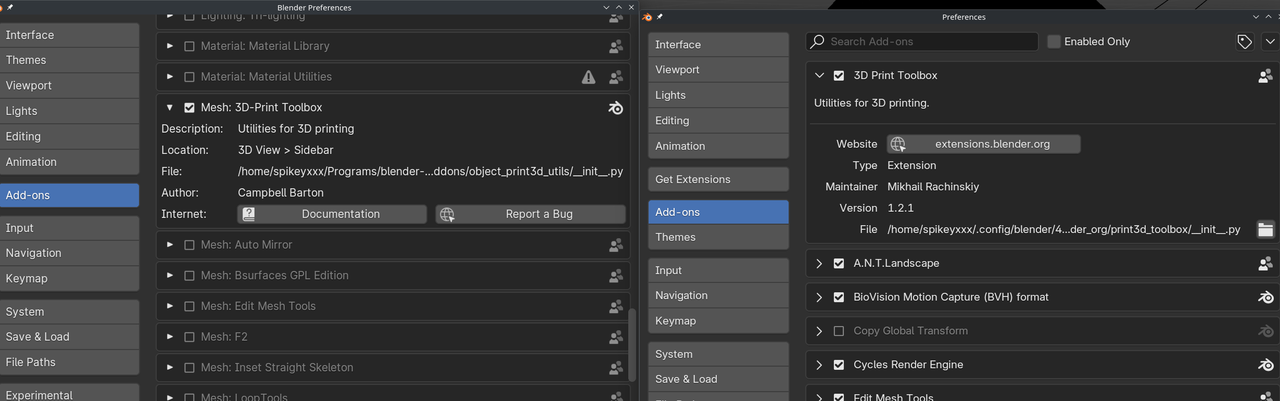Click the Report a Bug button
Viewport: 1280px width, 401px height.
click(530, 214)
